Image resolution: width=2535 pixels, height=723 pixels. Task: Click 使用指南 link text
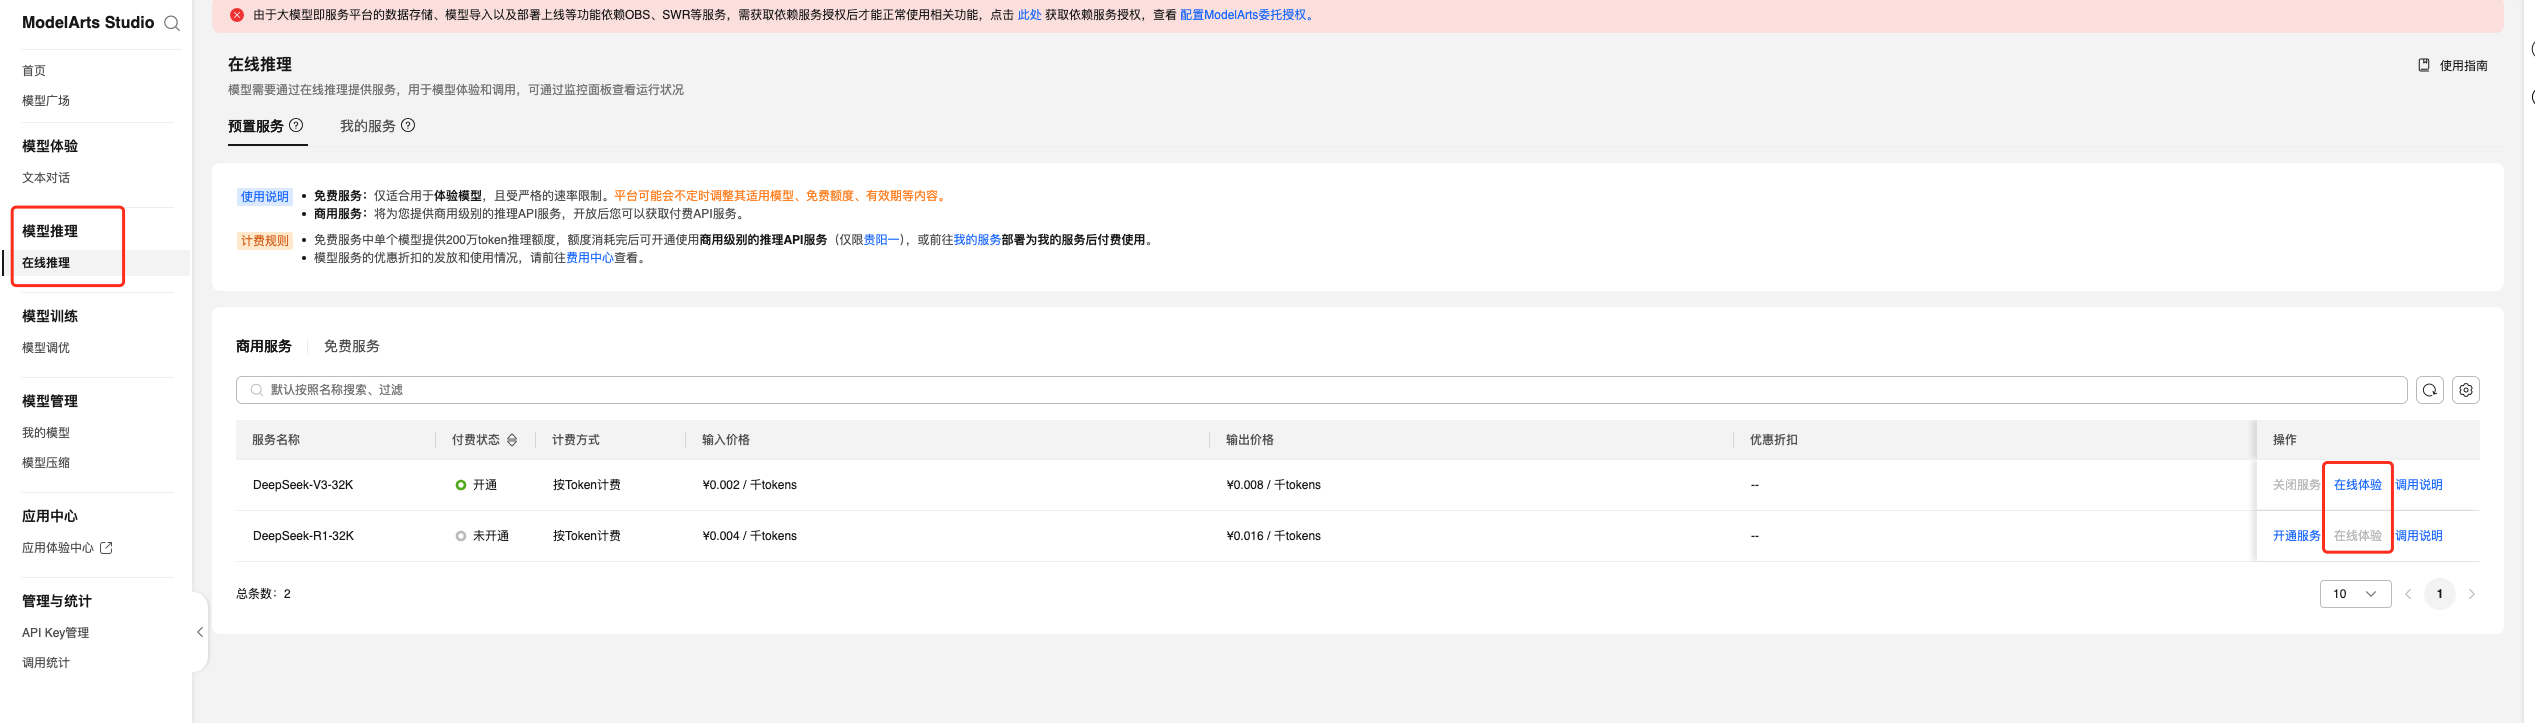[2464, 66]
